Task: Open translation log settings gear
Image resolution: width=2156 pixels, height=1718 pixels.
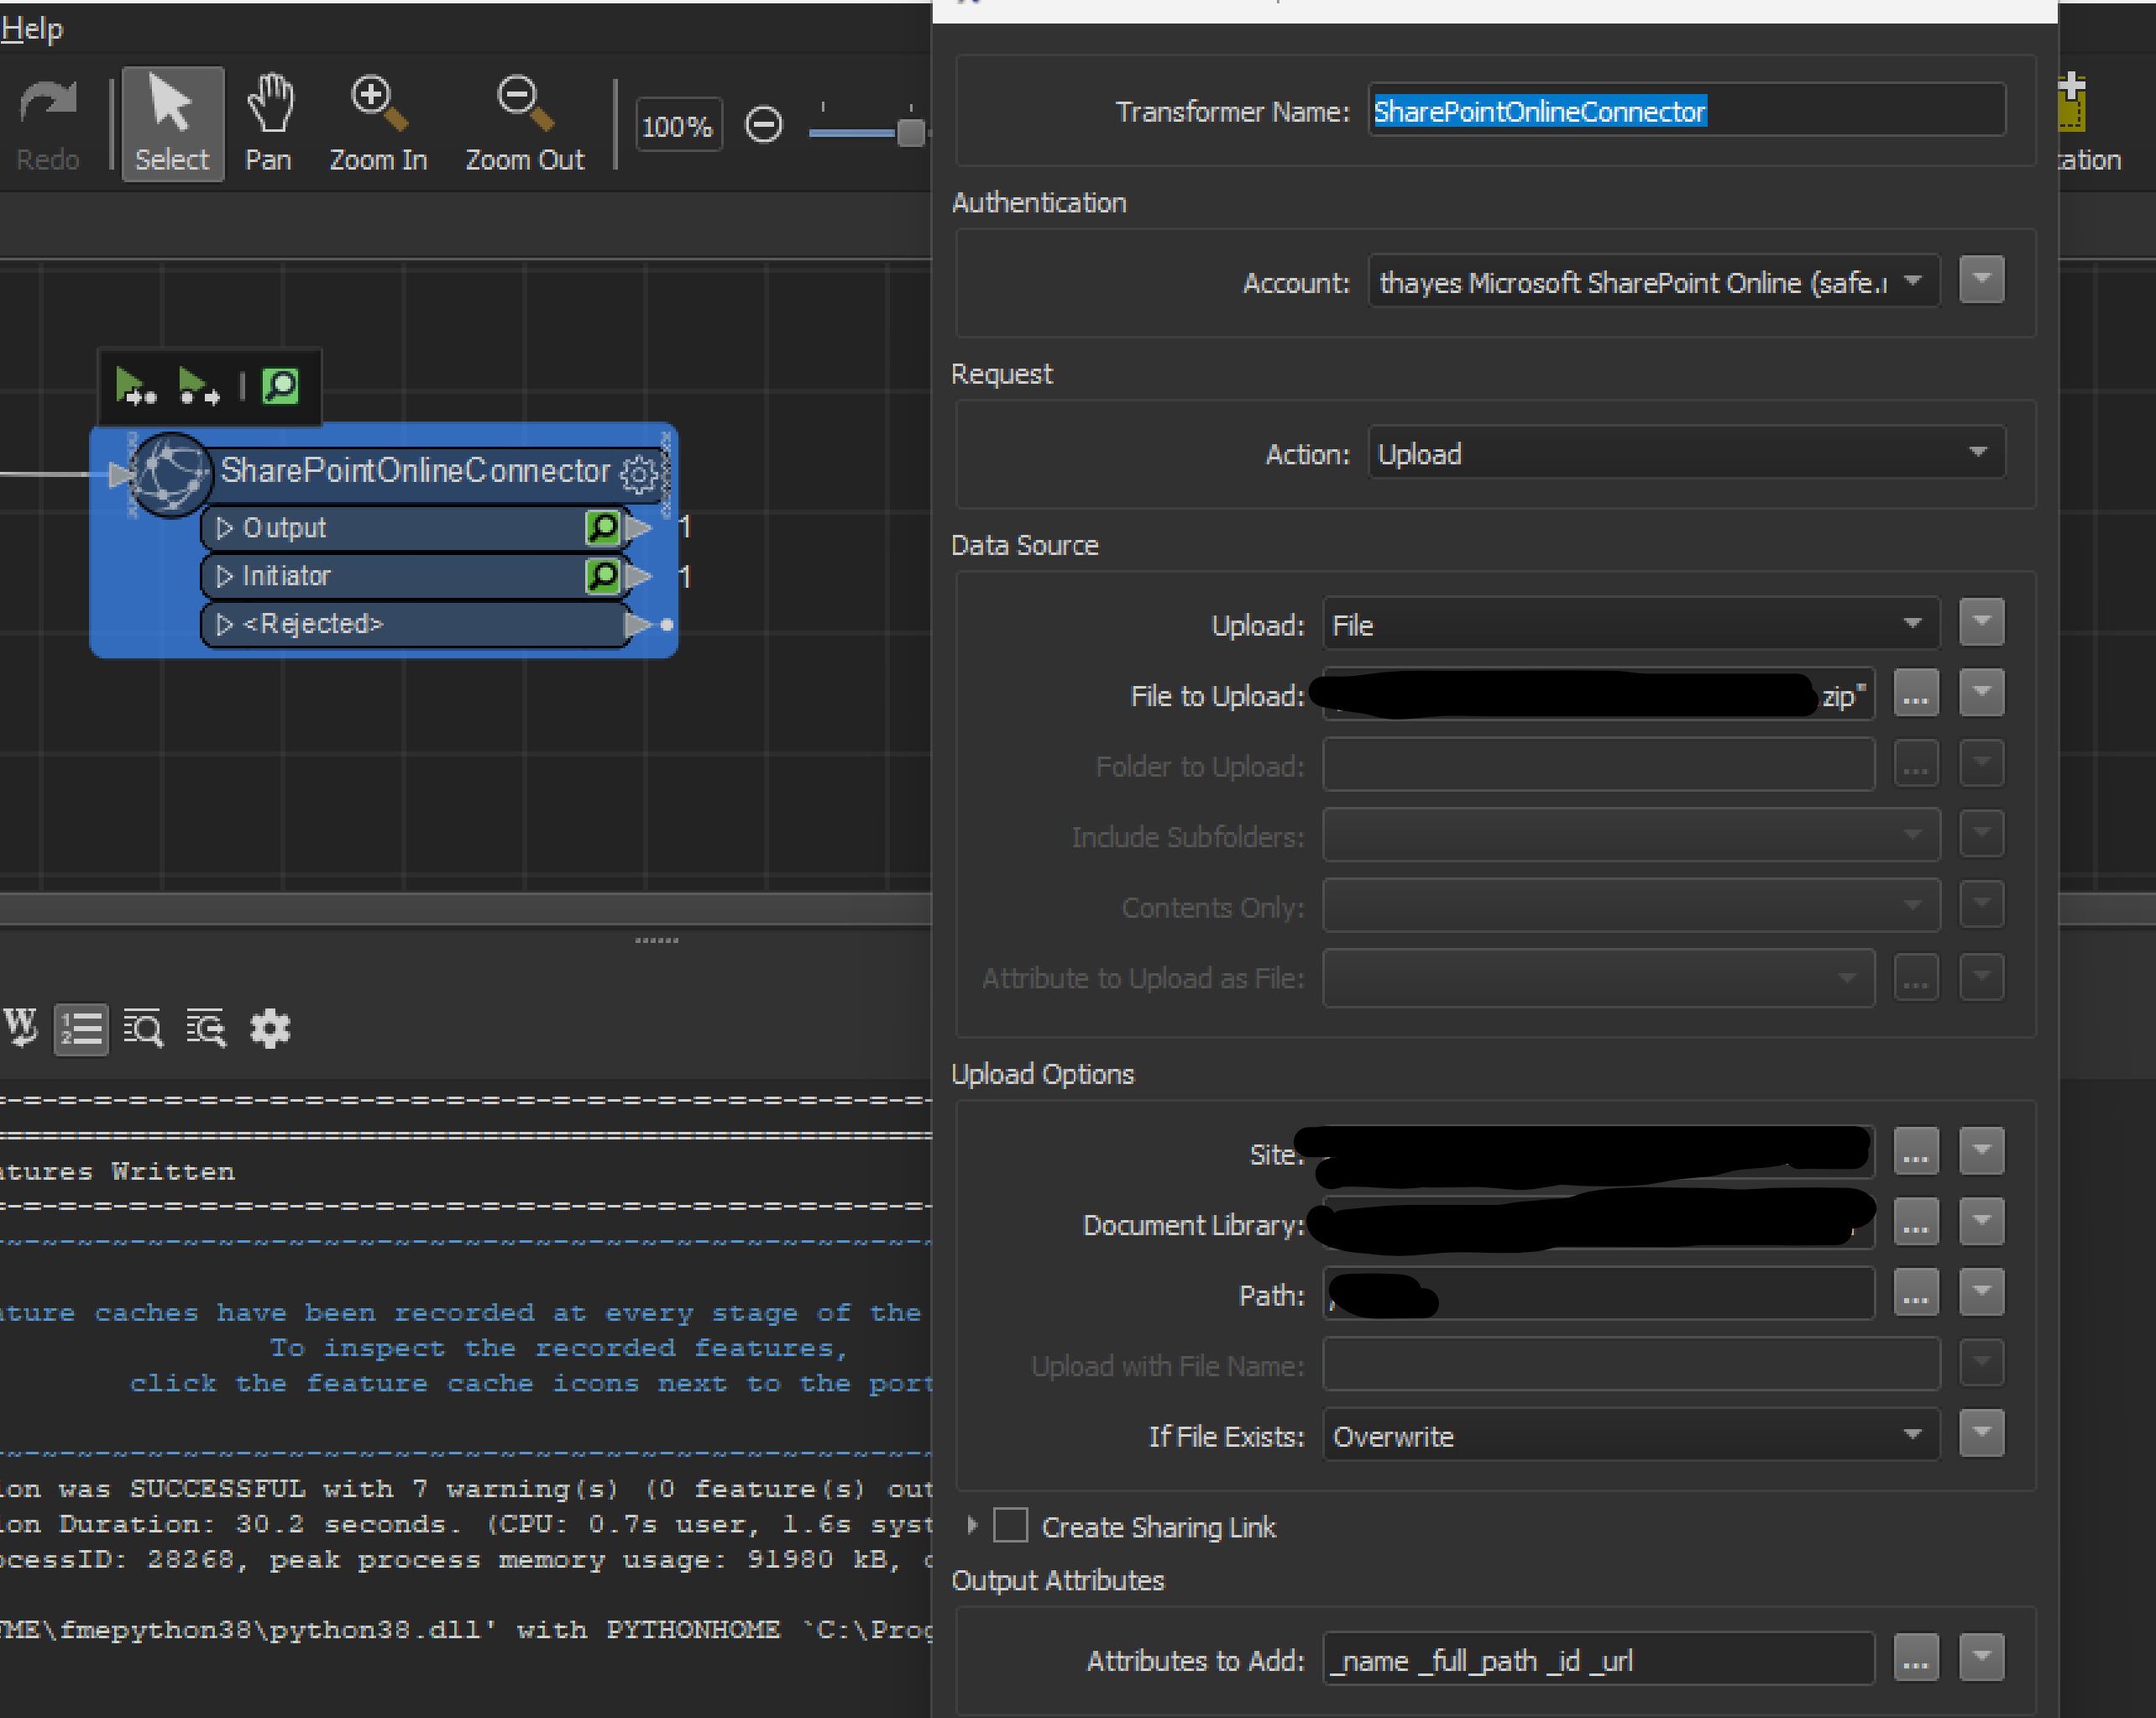Action: pos(270,1028)
